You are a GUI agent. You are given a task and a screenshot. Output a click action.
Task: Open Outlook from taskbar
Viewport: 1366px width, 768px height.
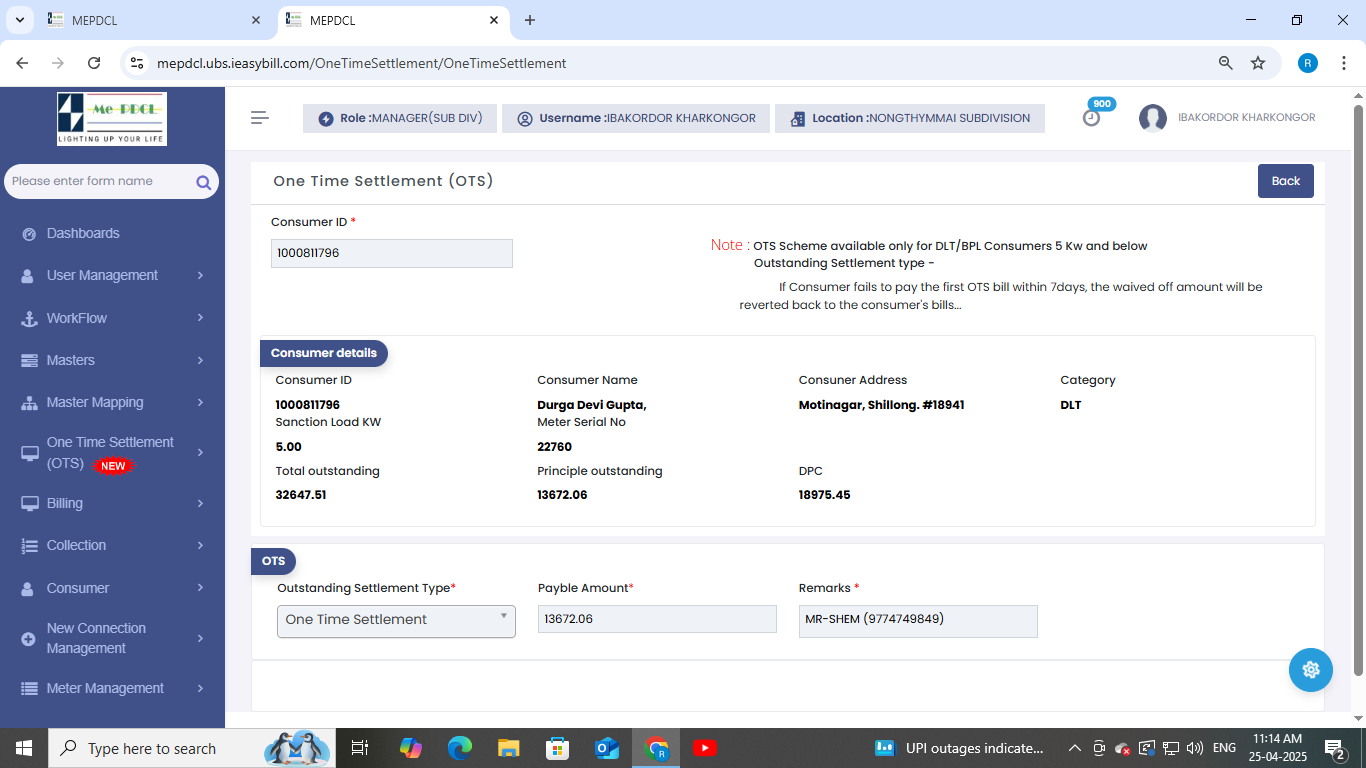pyautogui.click(x=606, y=748)
